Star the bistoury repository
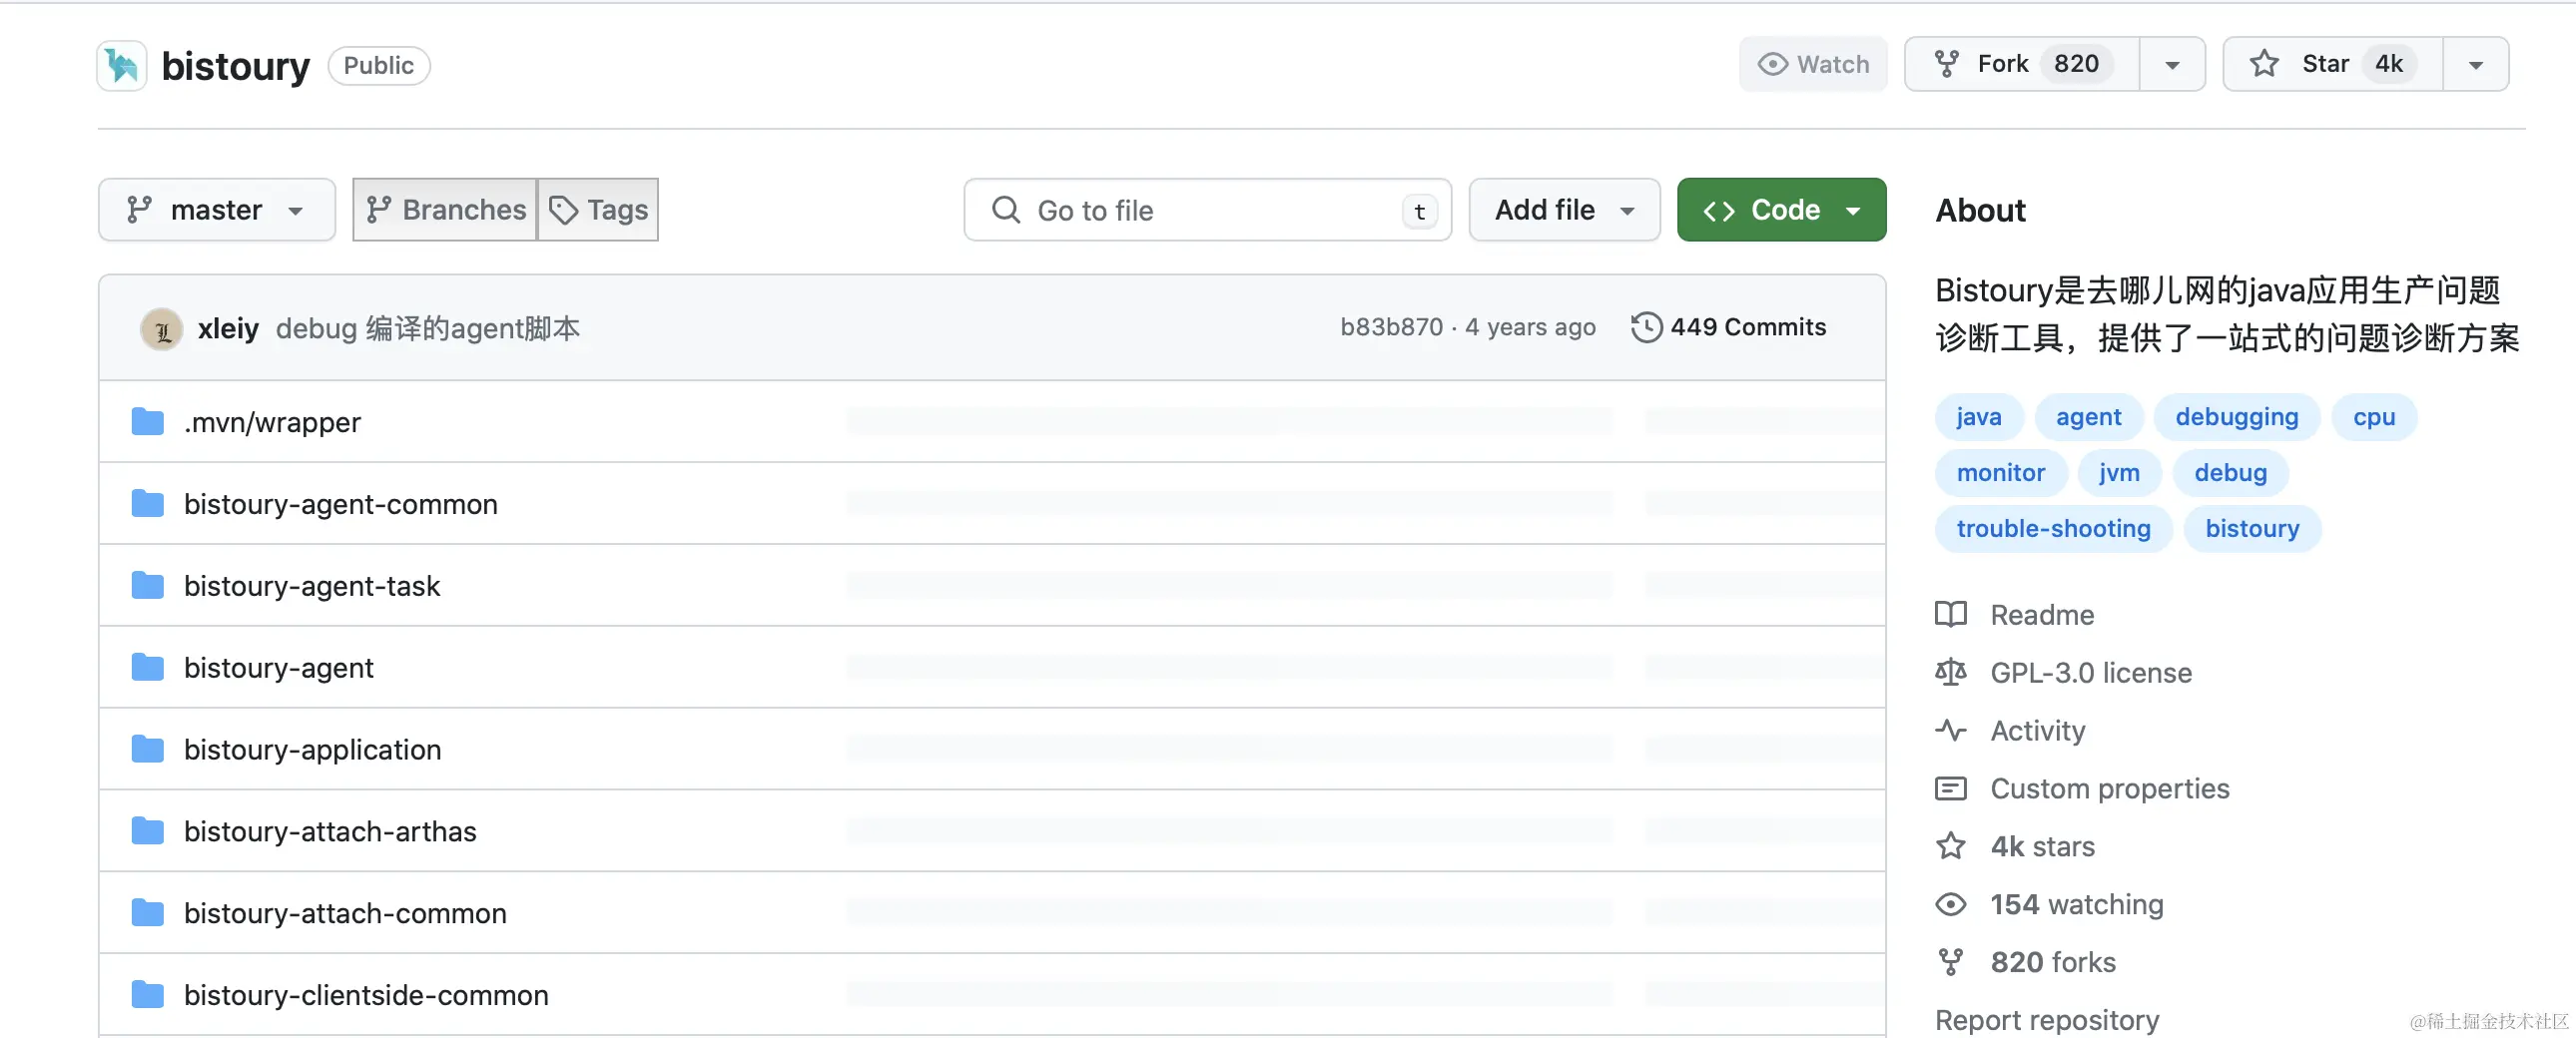Screen dimensions: 2576x1038 [x=2333, y=64]
